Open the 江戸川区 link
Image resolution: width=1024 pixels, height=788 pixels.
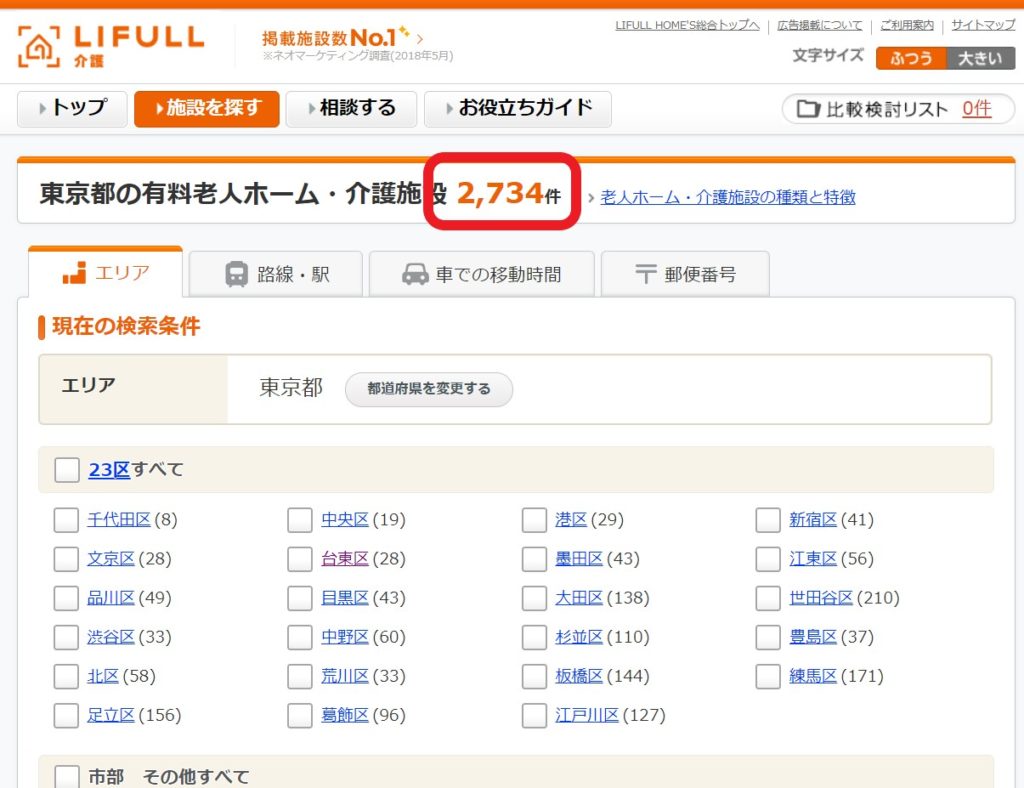pos(587,716)
